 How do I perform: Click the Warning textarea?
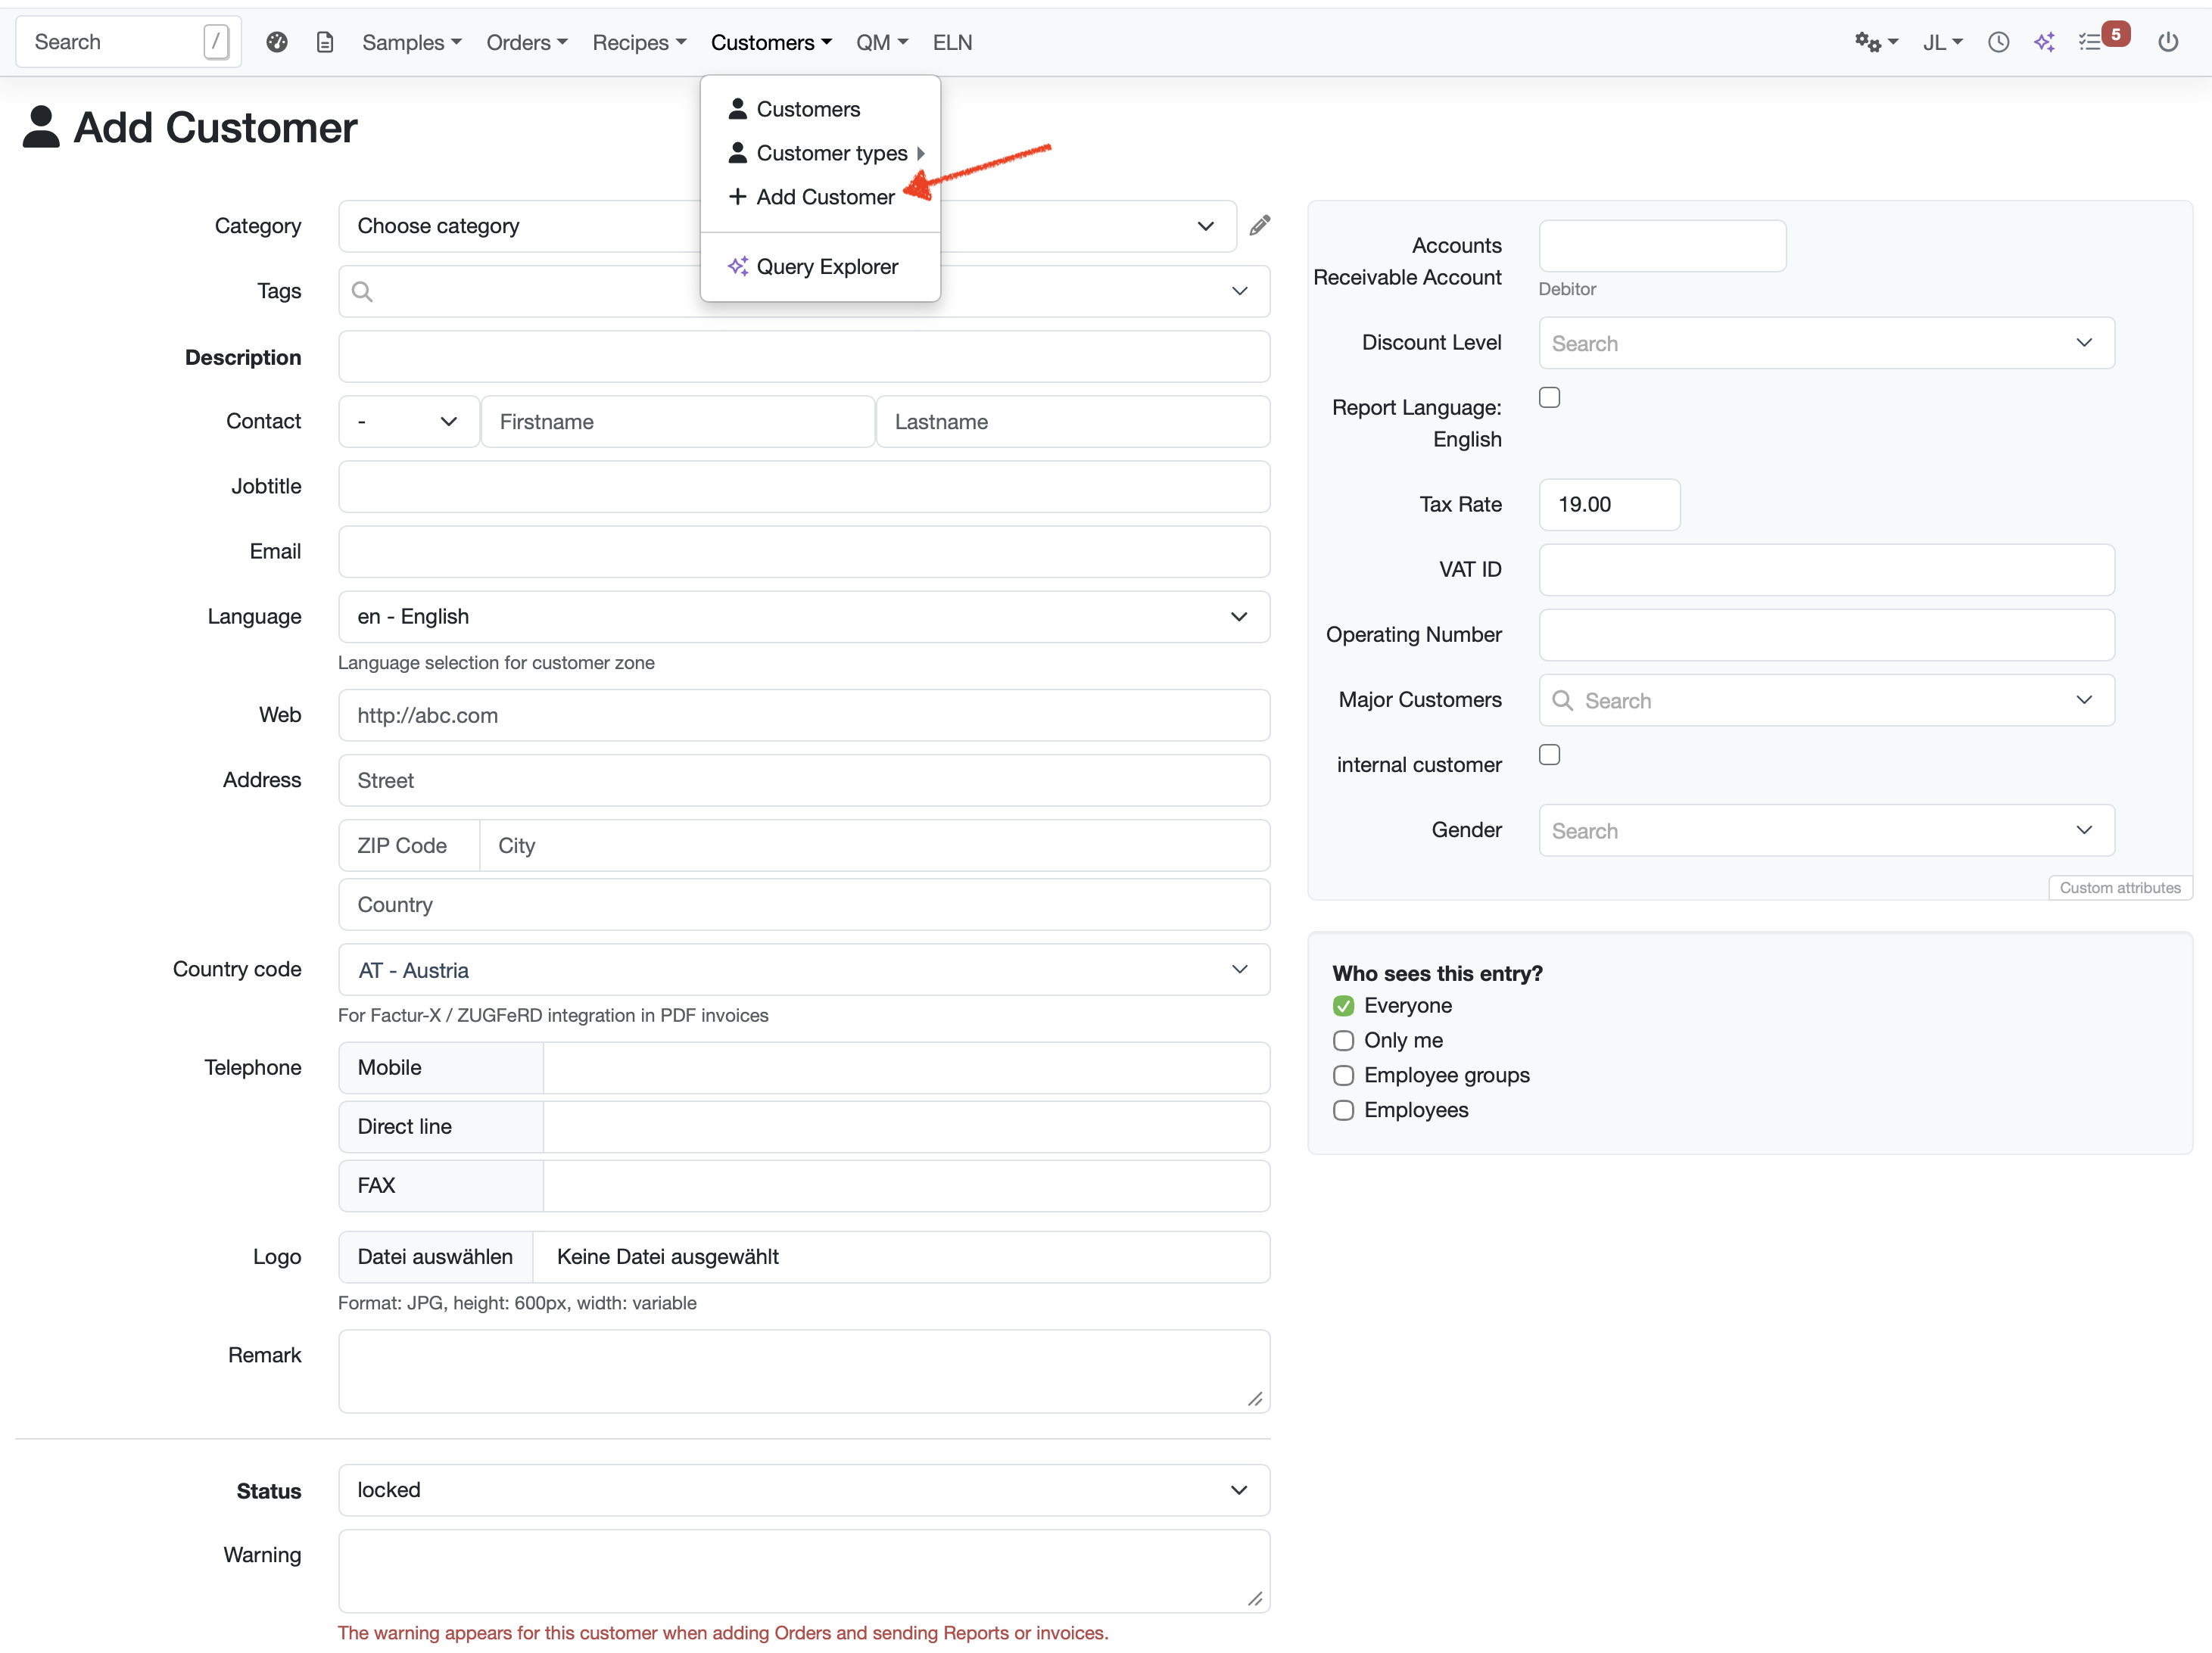804,1570
